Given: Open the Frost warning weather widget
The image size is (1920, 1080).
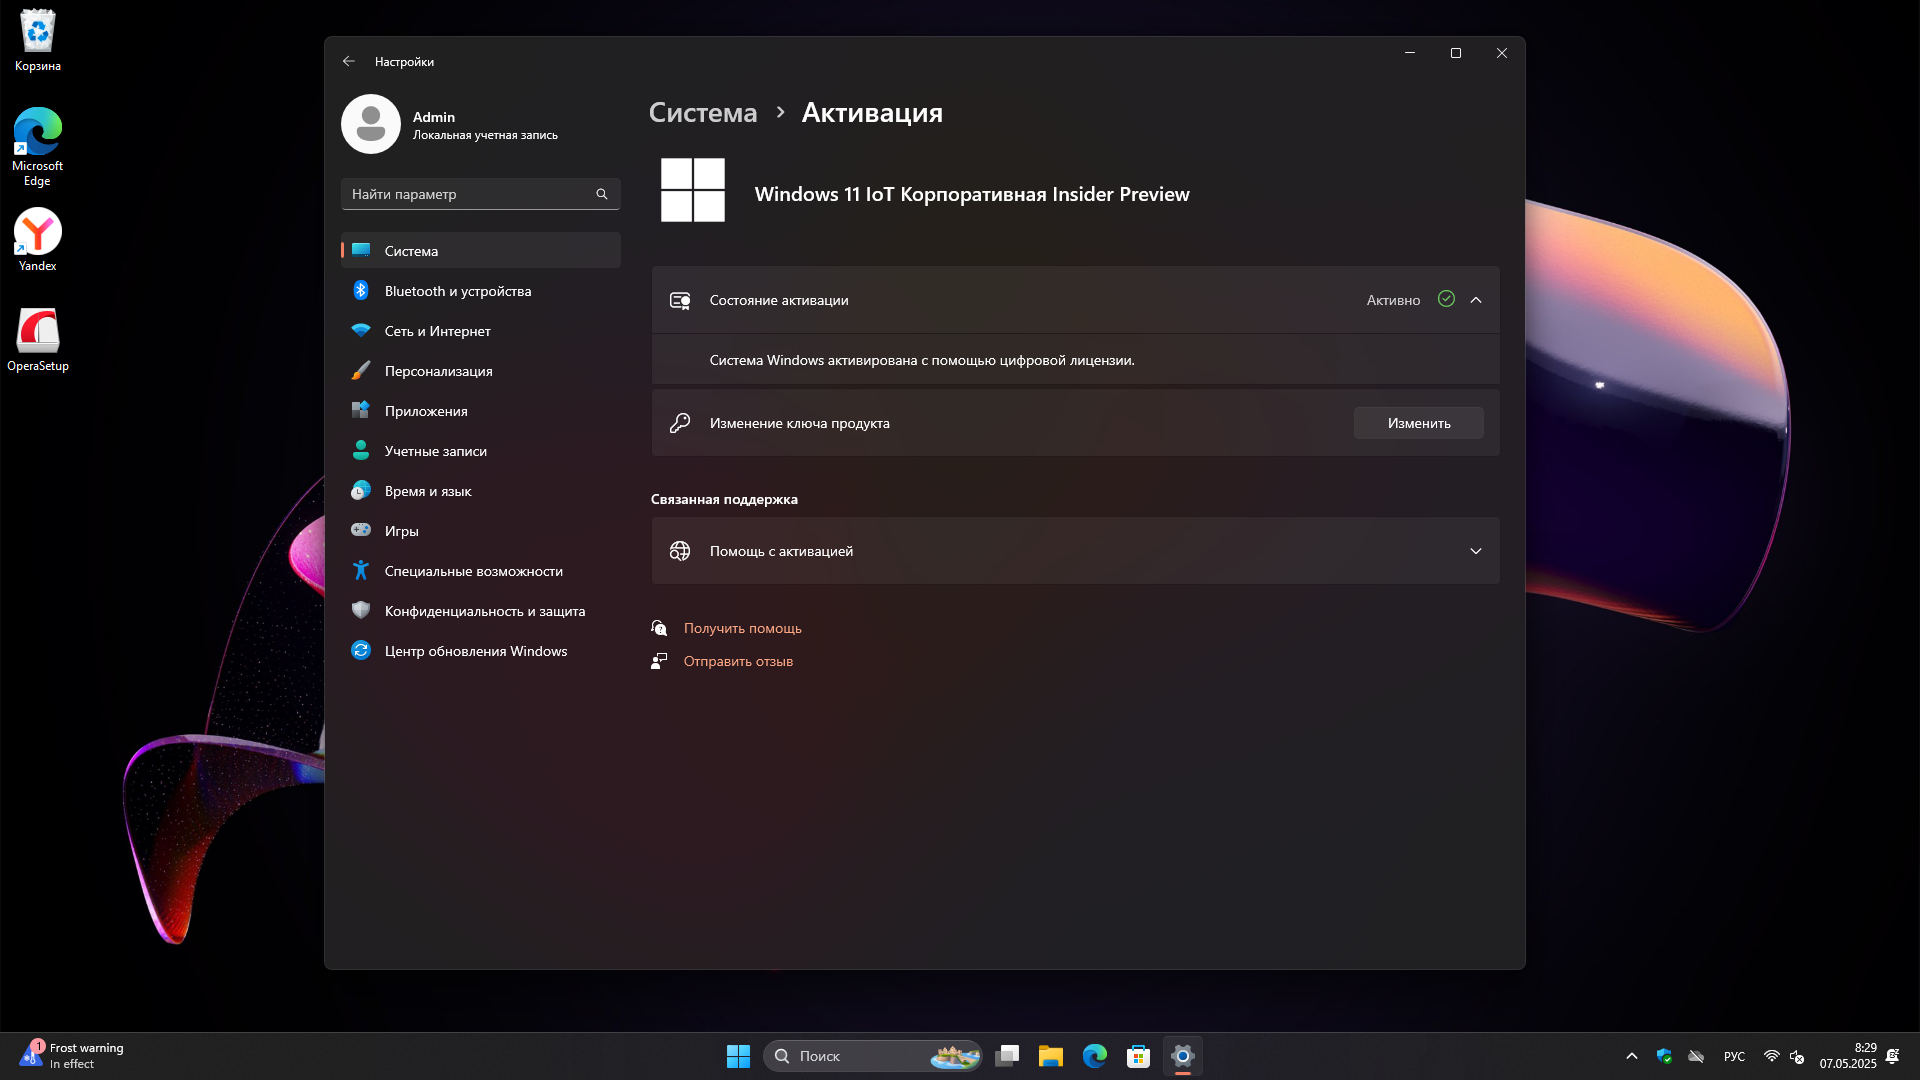Looking at the screenshot, I should [72, 1056].
